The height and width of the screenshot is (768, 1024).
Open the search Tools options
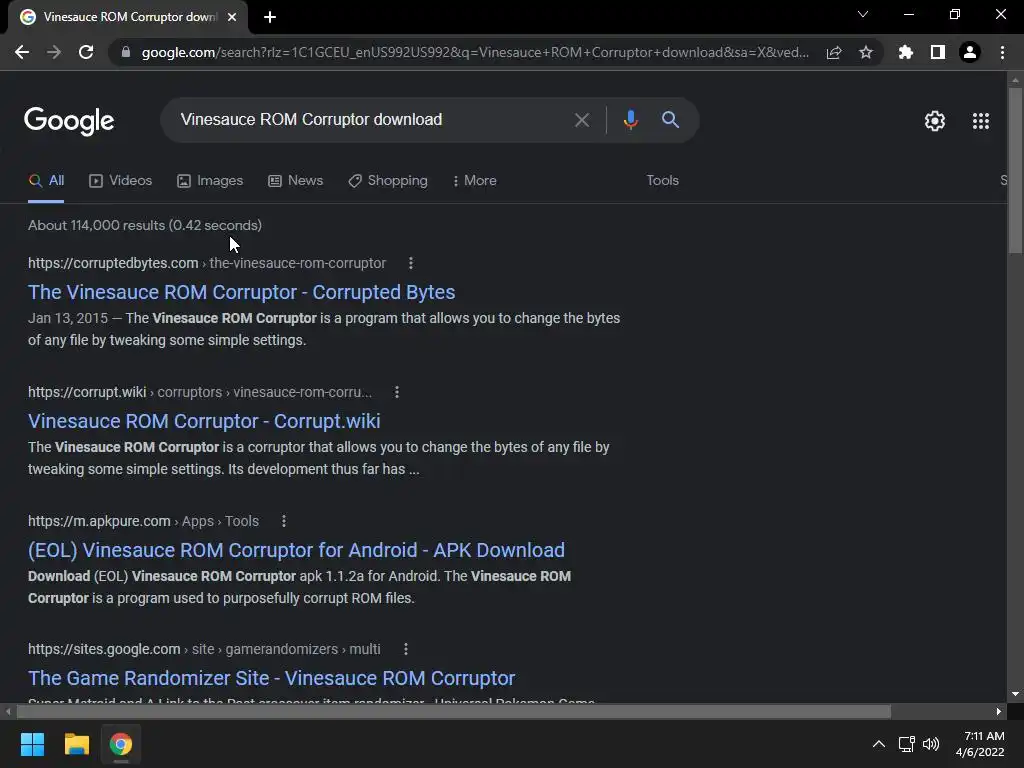662,181
